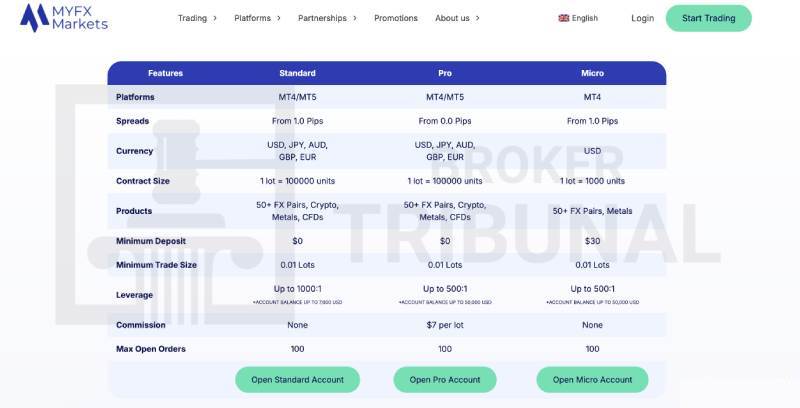The image size is (800, 408).
Task: Expand the Partnerships chevron arrow
Action: pos(355,18)
